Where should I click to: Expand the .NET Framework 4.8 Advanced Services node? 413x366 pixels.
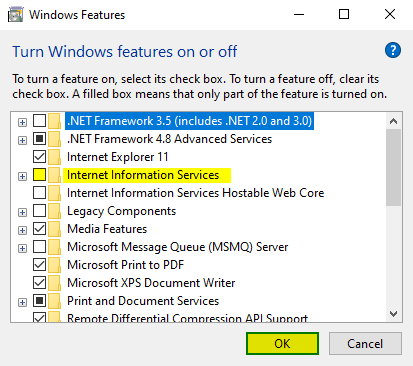point(22,140)
